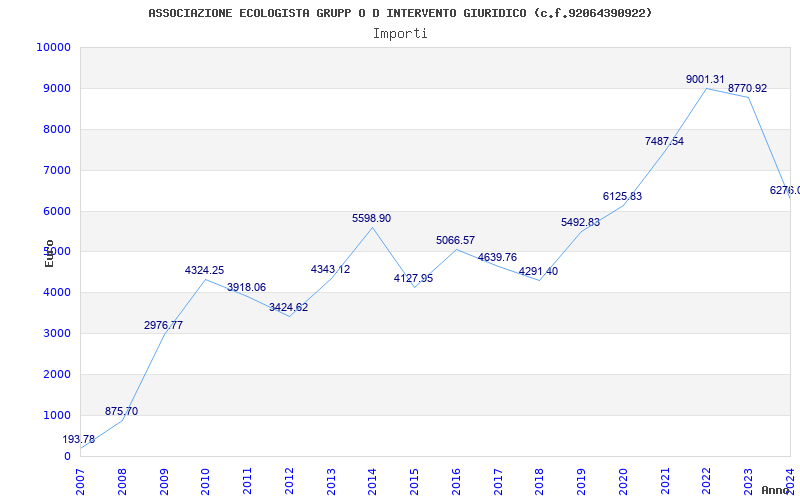Click the 10000 y-axis tick label
The height and width of the screenshot is (500, 800).
53,47
